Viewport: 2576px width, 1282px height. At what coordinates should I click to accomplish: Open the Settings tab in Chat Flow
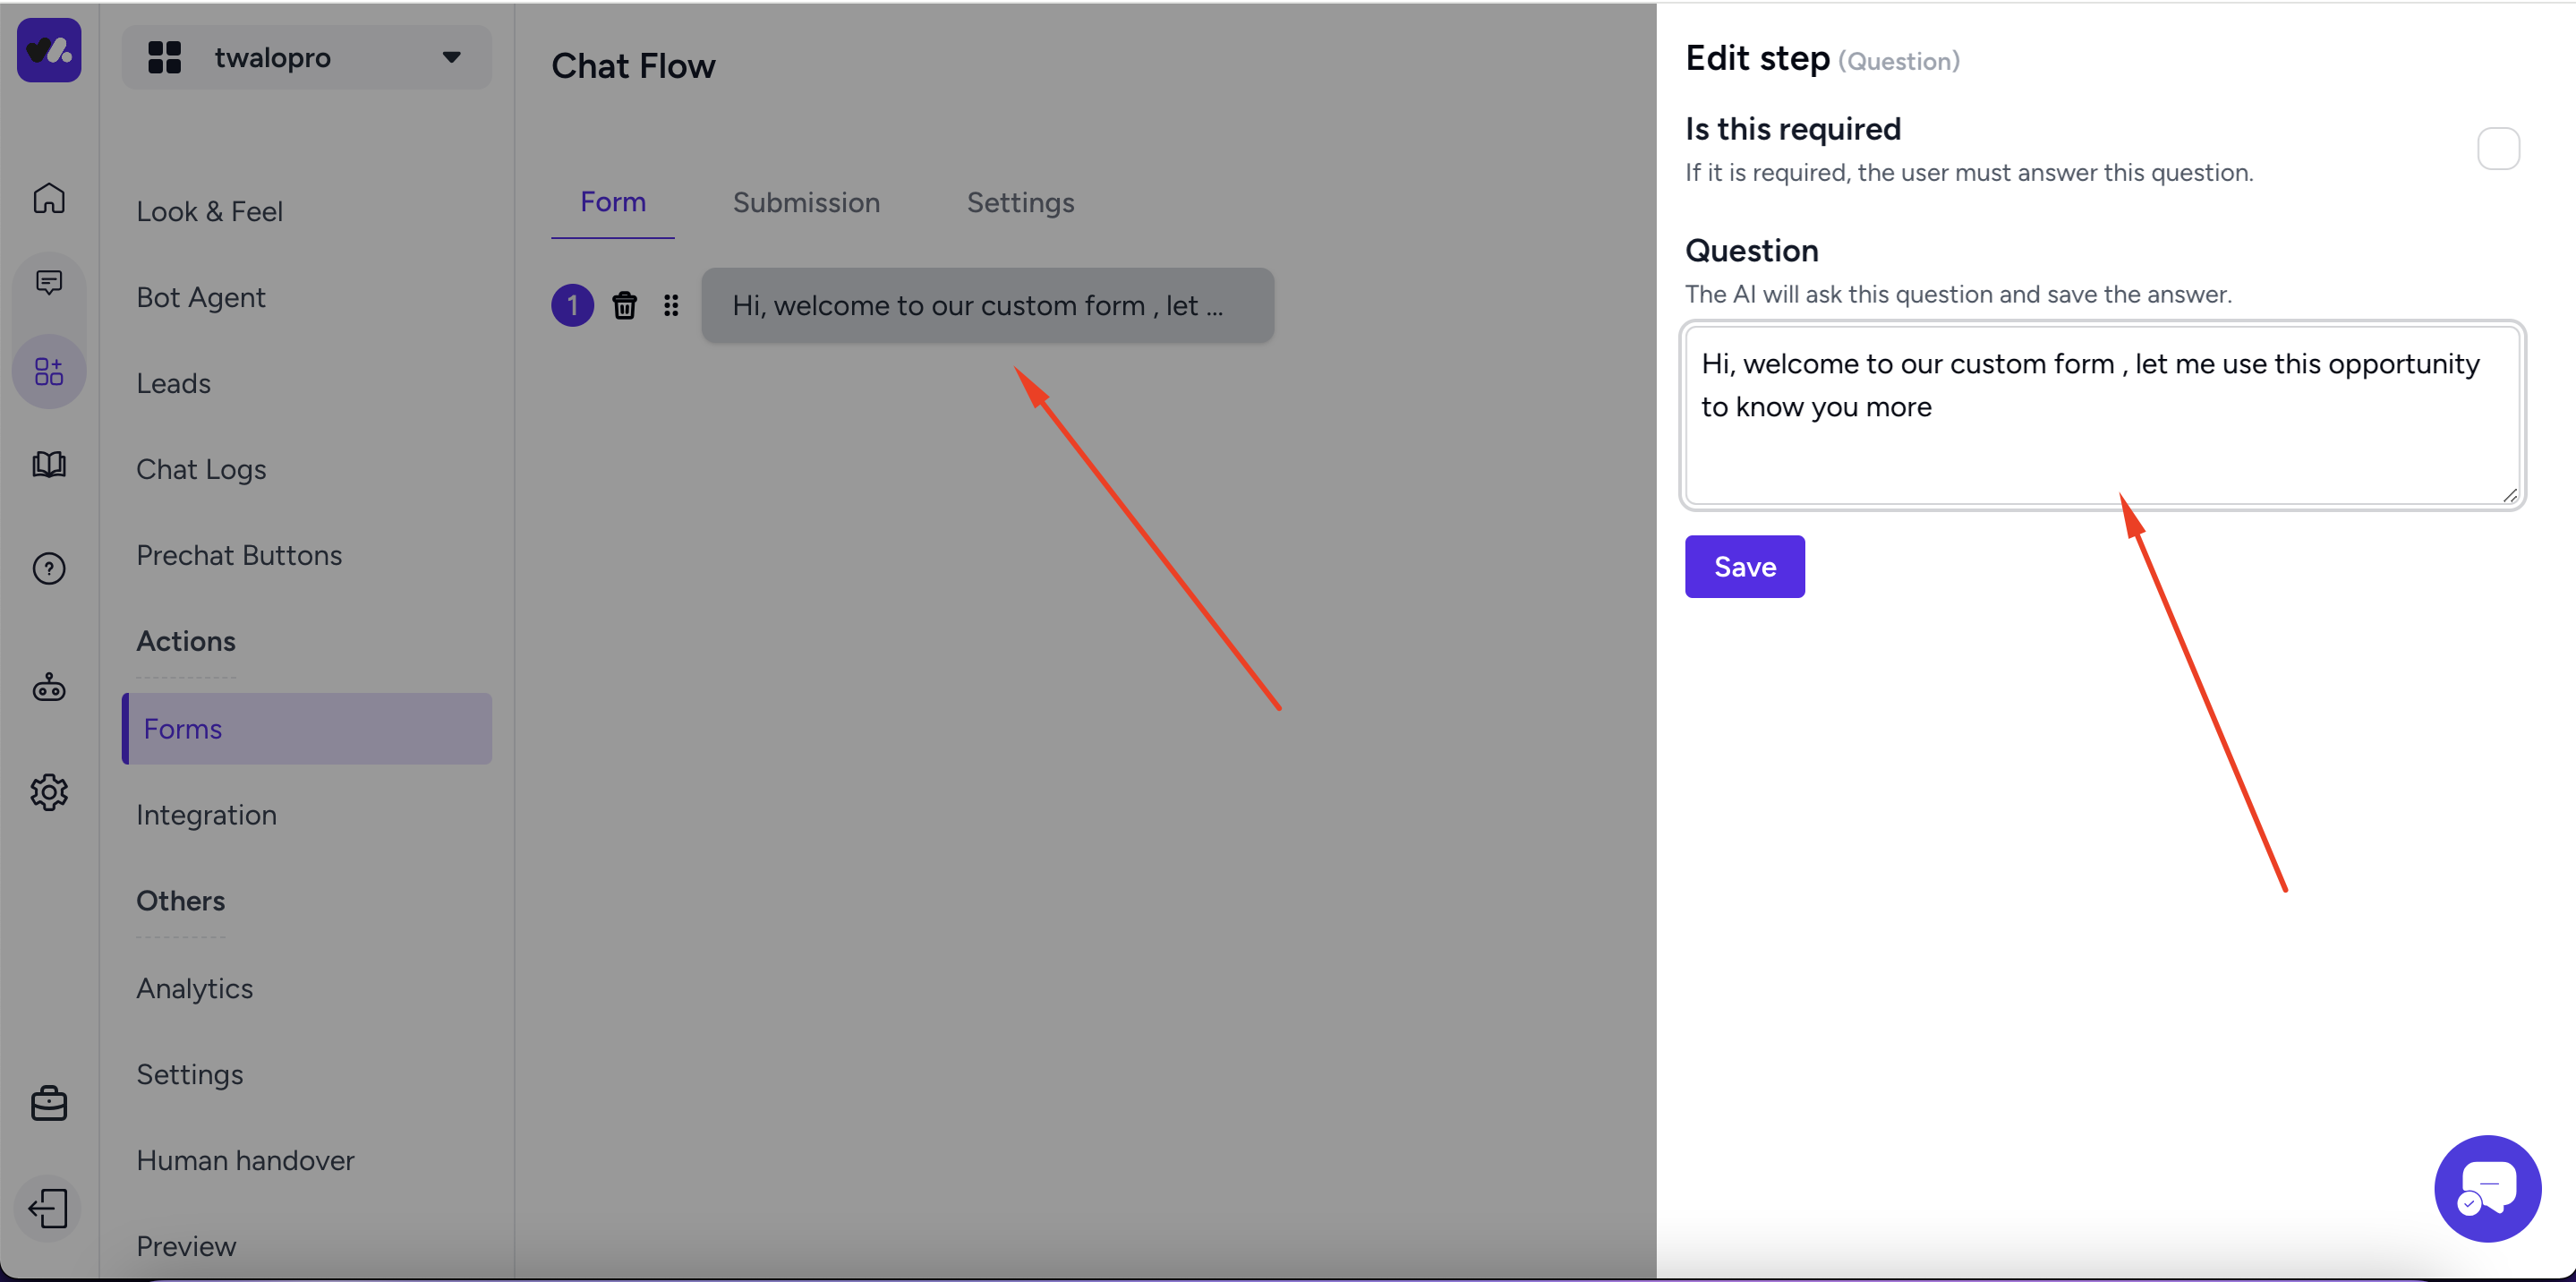click(x=1020, y=203)
